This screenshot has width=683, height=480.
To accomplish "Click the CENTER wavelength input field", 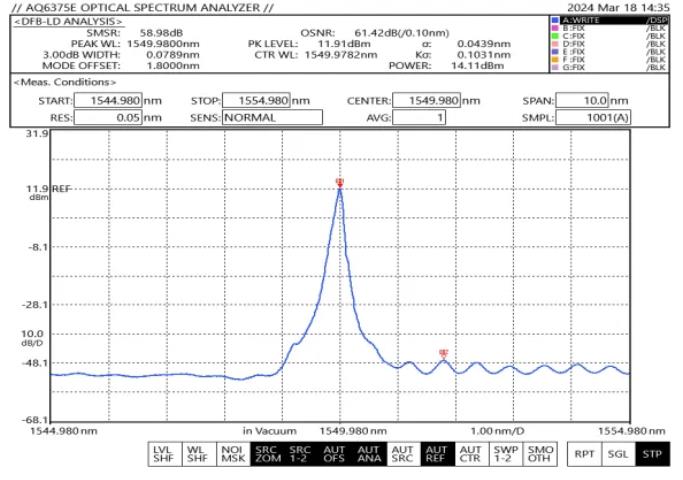I will pyautogui.click(x=432, y=101).
